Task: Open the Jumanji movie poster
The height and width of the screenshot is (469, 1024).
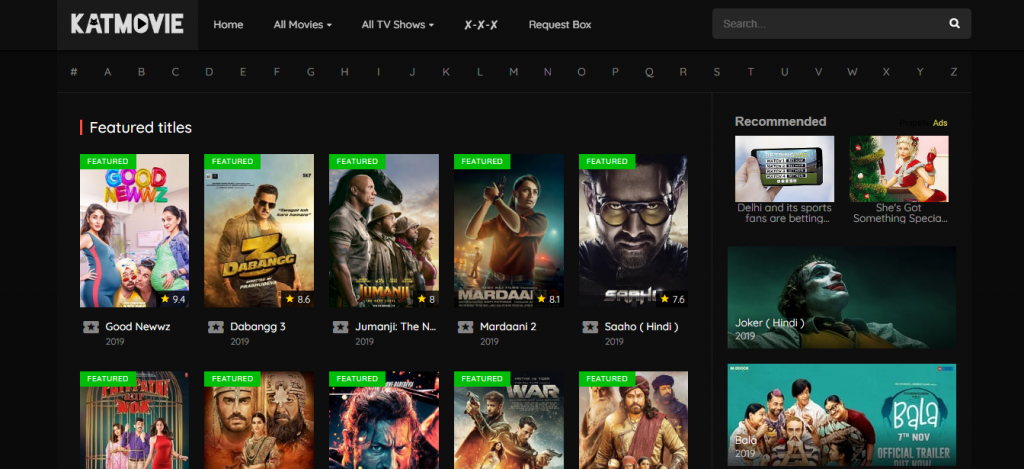Action: (384, 231)
